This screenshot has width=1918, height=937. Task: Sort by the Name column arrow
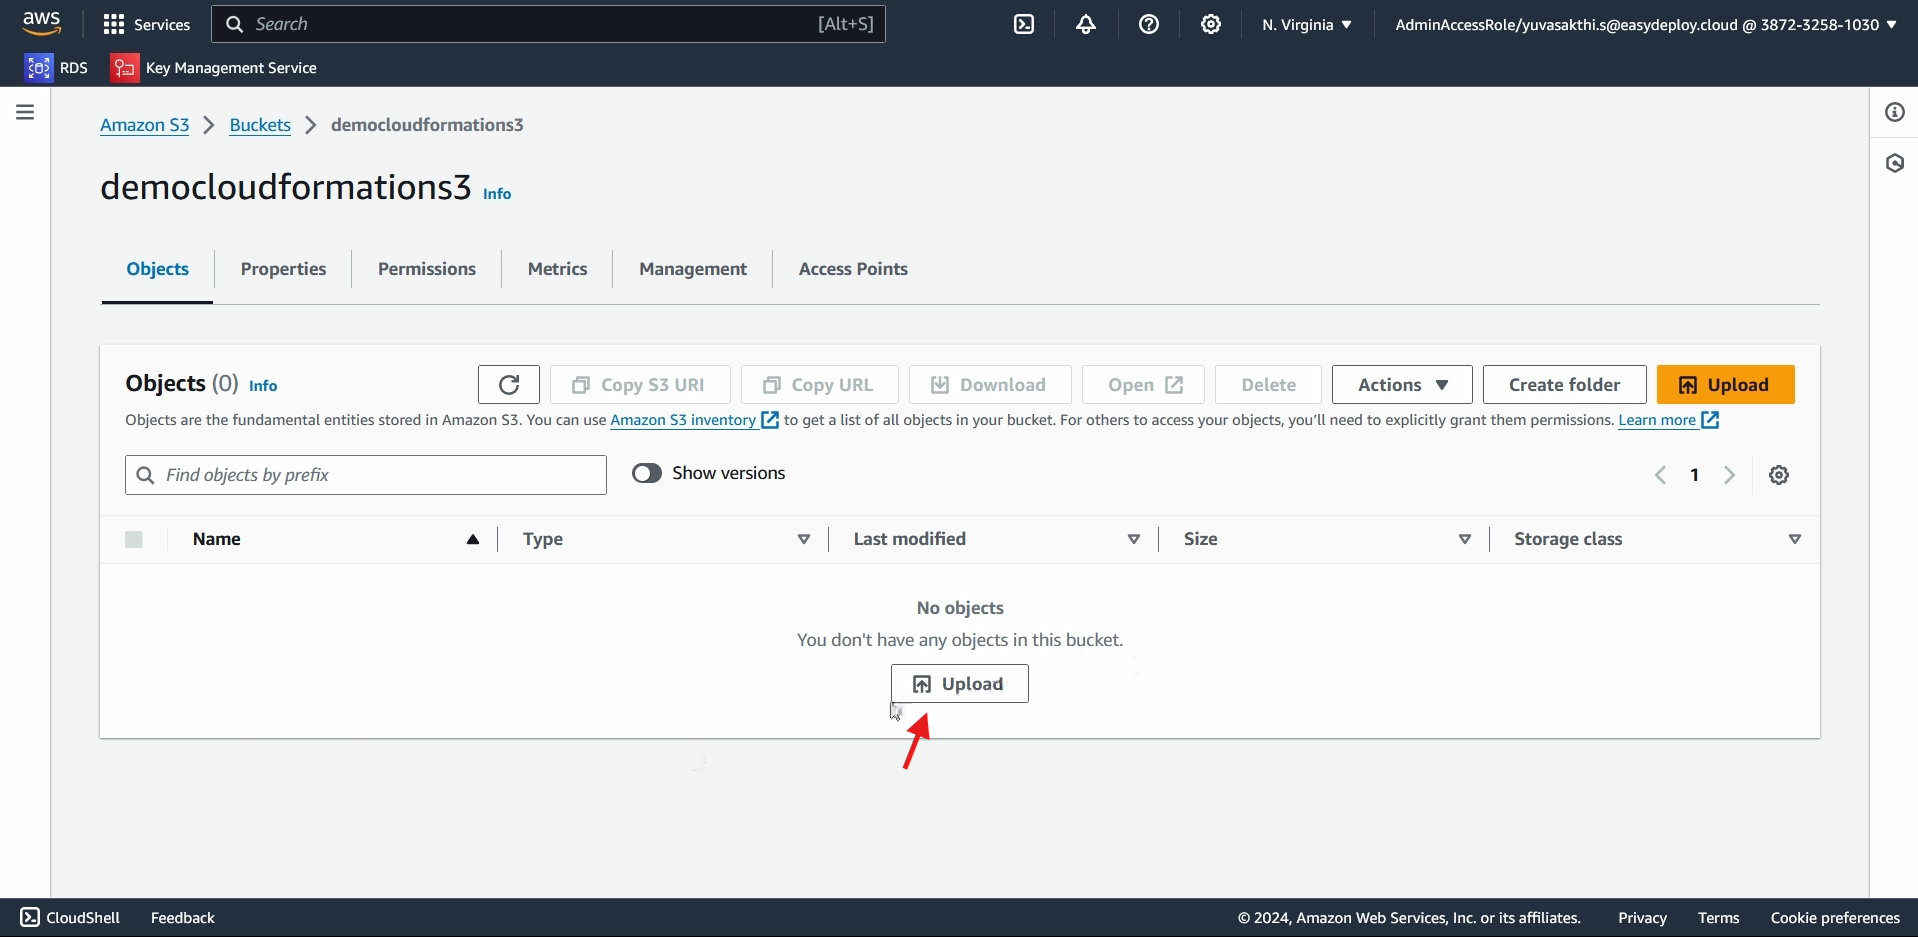coord(473,540)
